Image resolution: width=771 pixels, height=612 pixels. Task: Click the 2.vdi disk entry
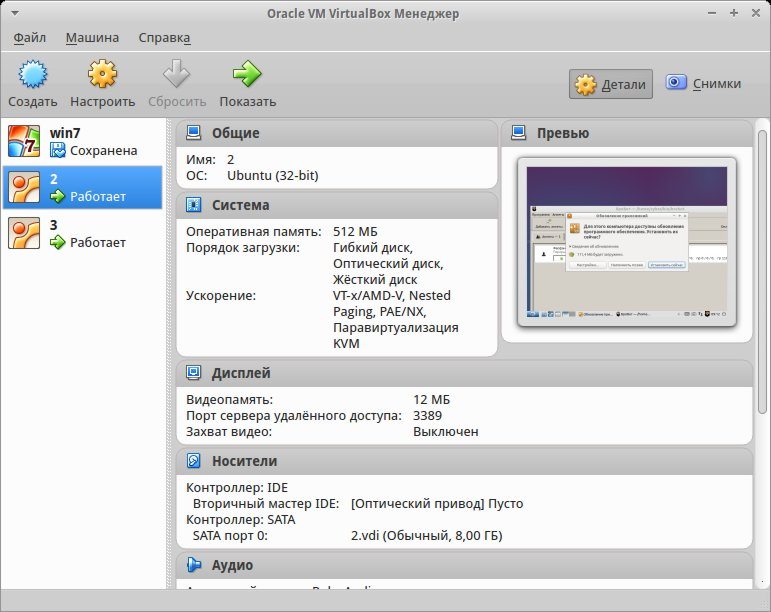tap(426, 535)
